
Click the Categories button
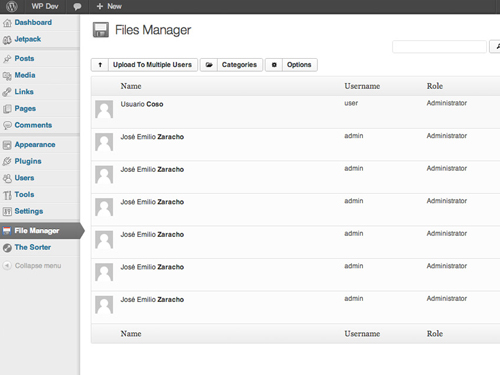[x=239, y=65]
